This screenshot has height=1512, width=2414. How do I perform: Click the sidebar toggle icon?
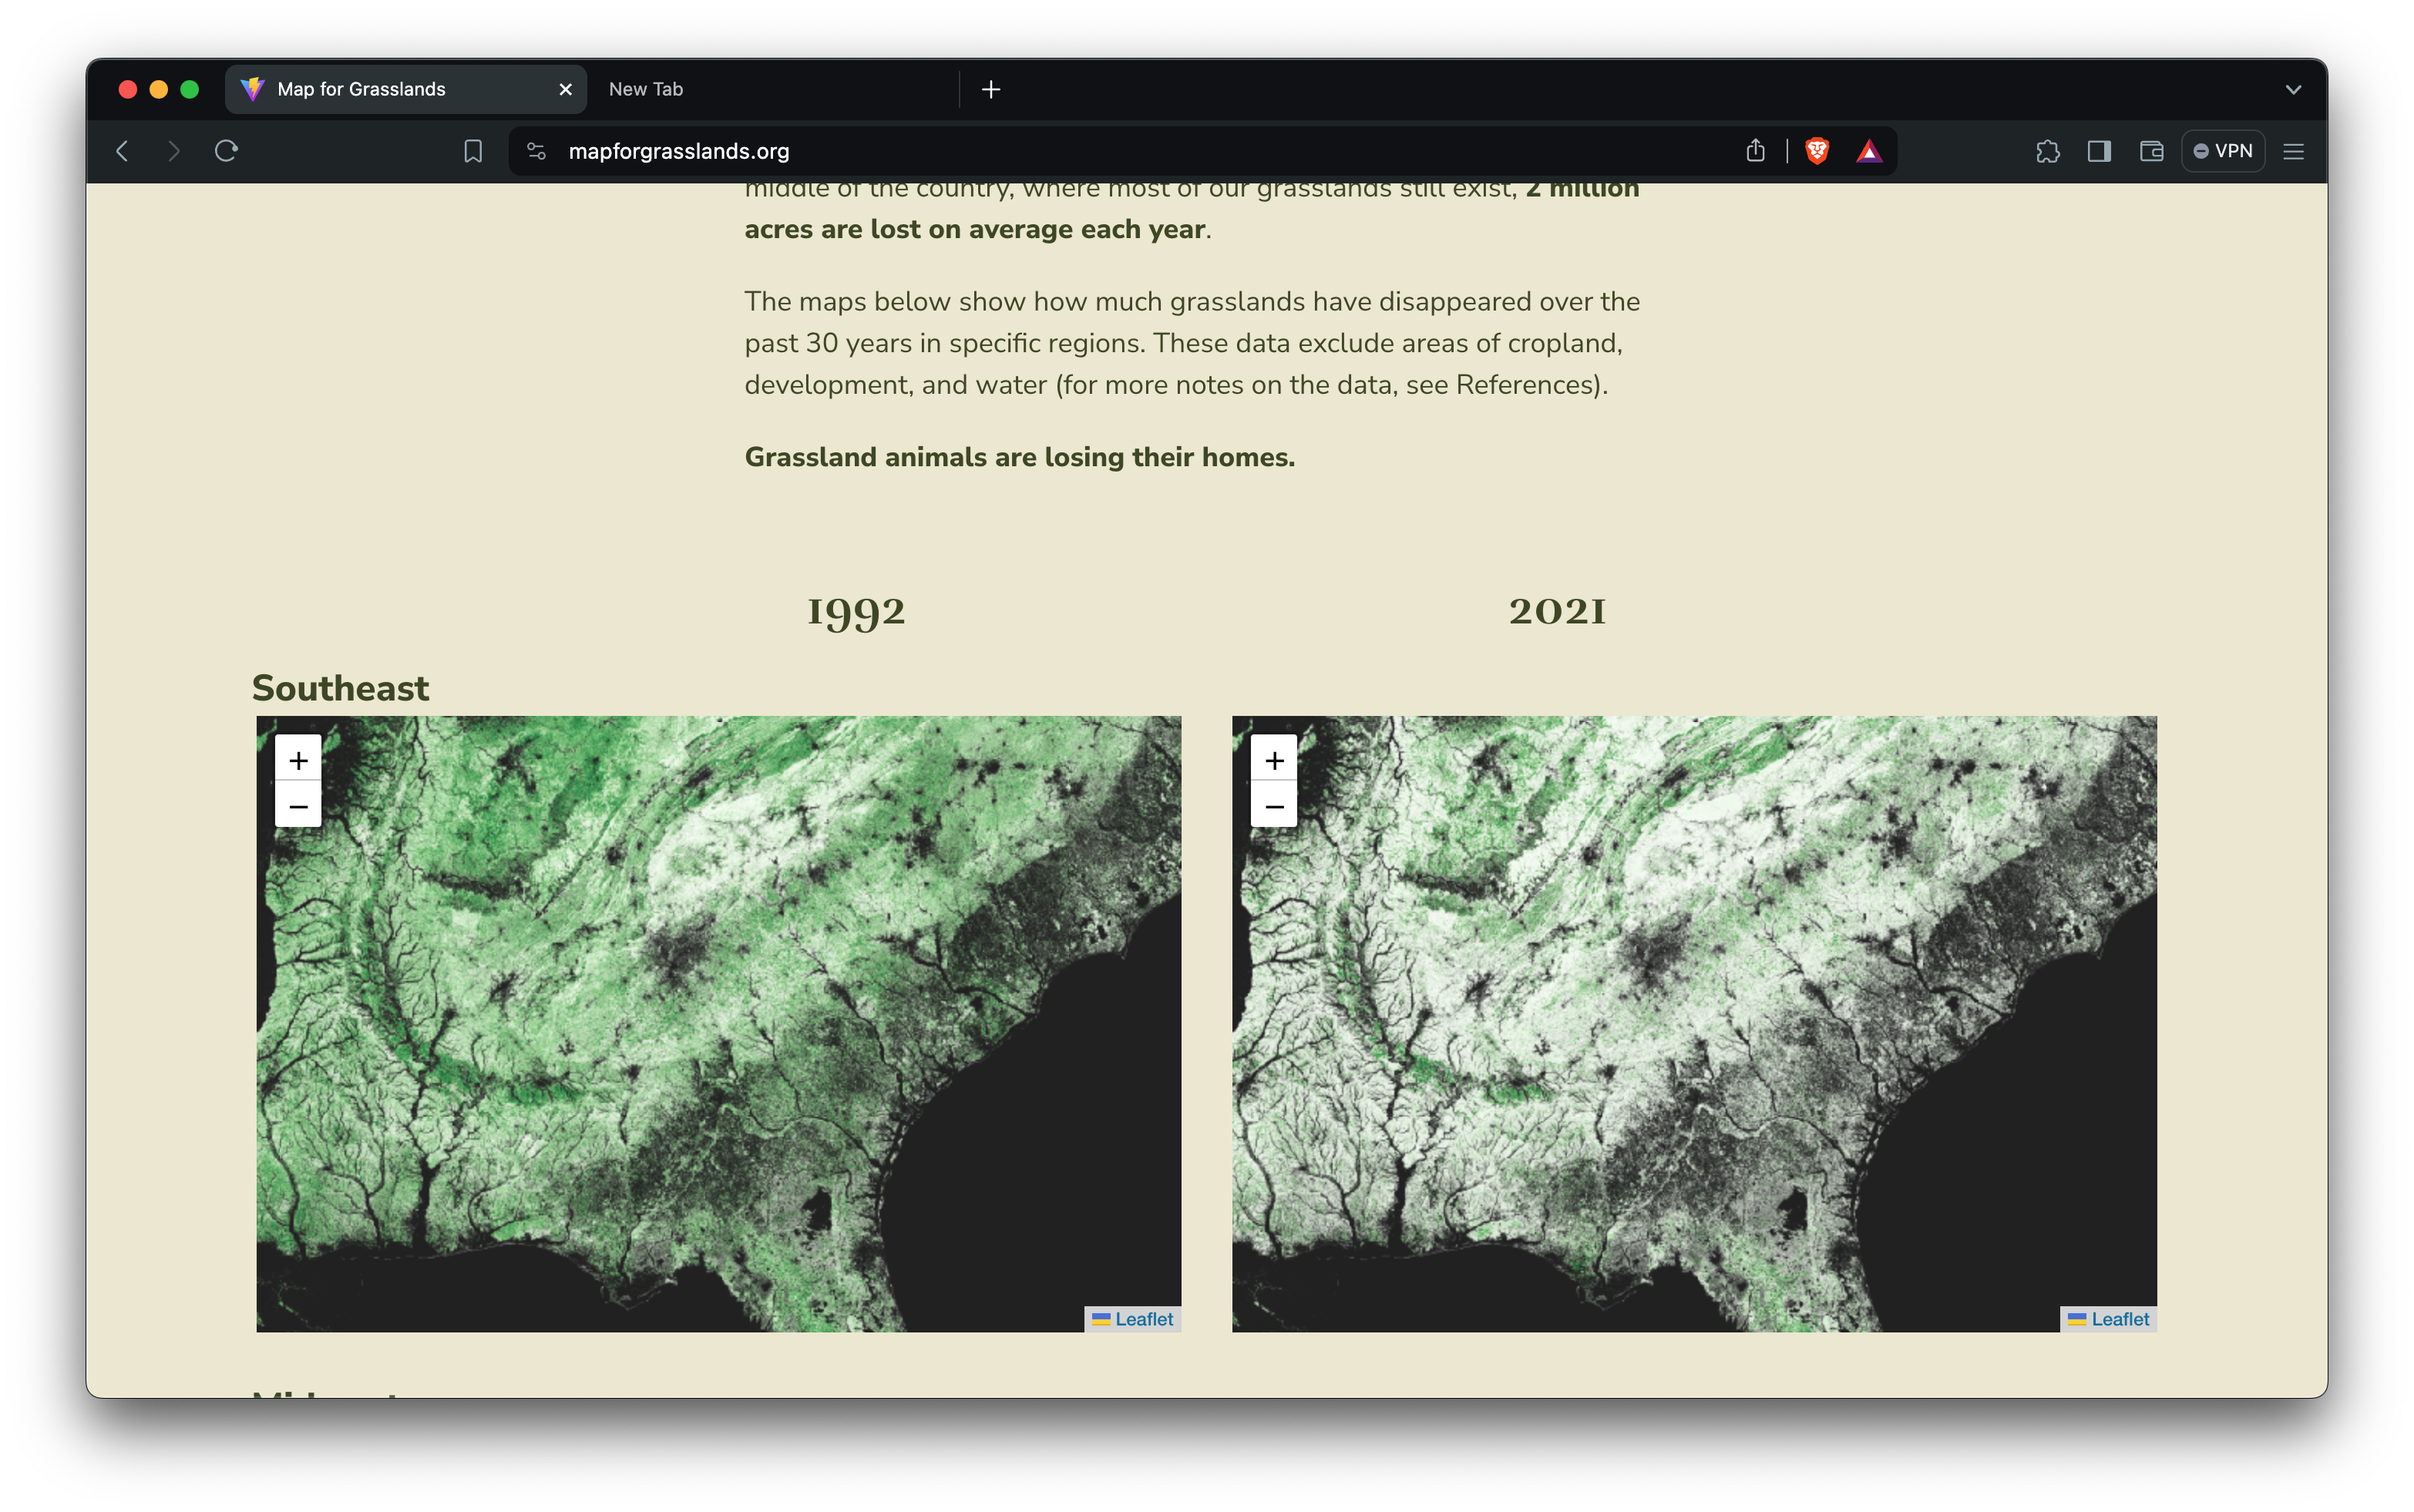click(x=2099, y=151)
